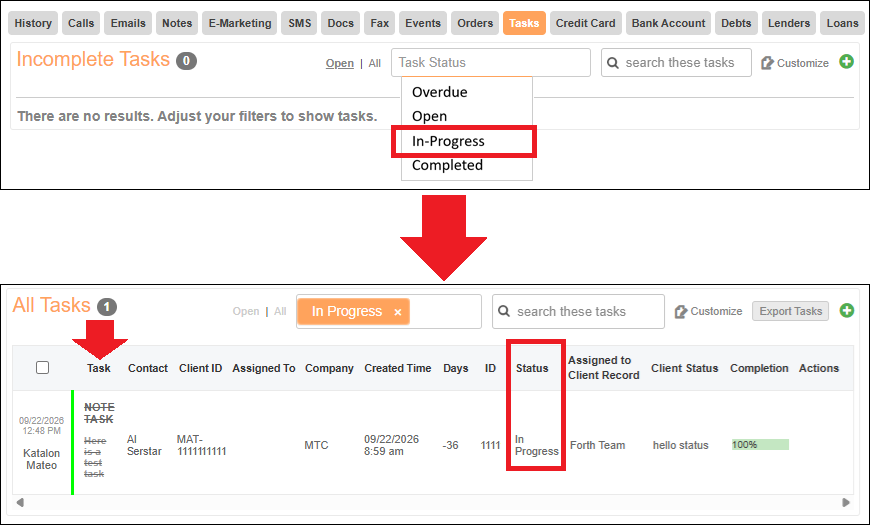Go to the Emails tab
This screenshot has width=870, height=525.
tap(128, 23)
